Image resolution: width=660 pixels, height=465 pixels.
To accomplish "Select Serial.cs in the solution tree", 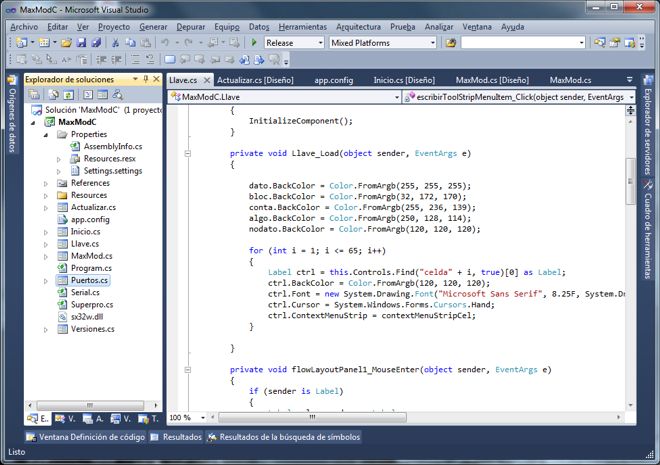I will pos(85,292).
